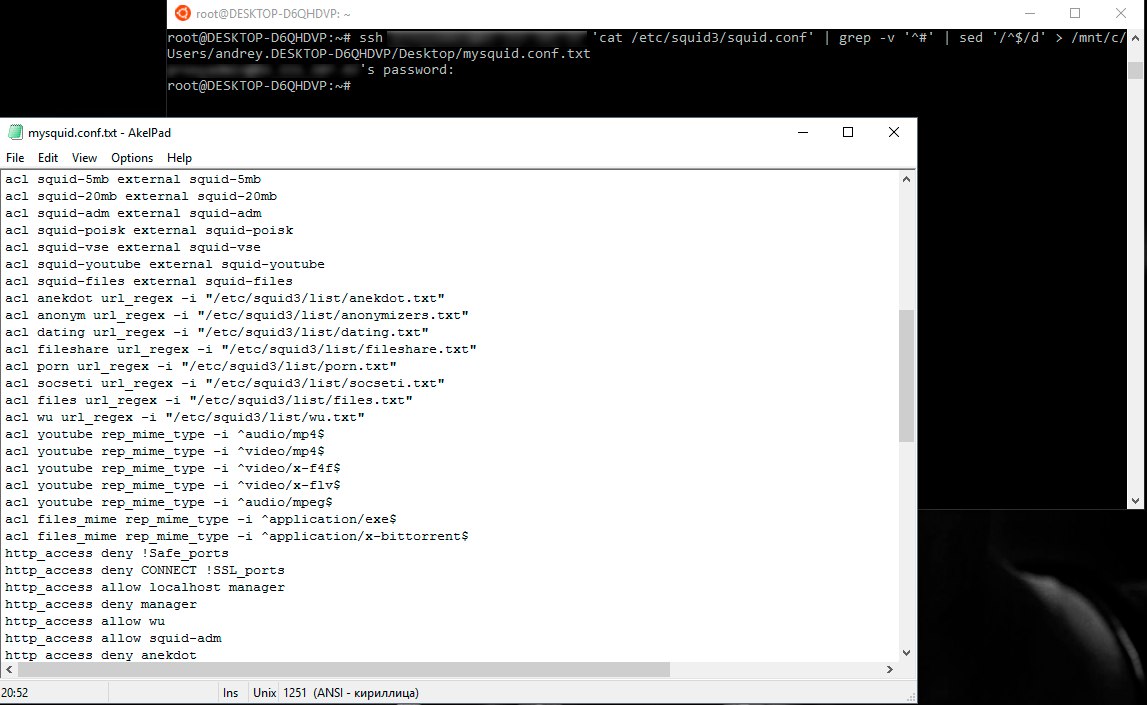This screenshot has width=1147, height=705.
Task: Click the youtube '^video/x-flv$' line
Action: tap(173, 486)
